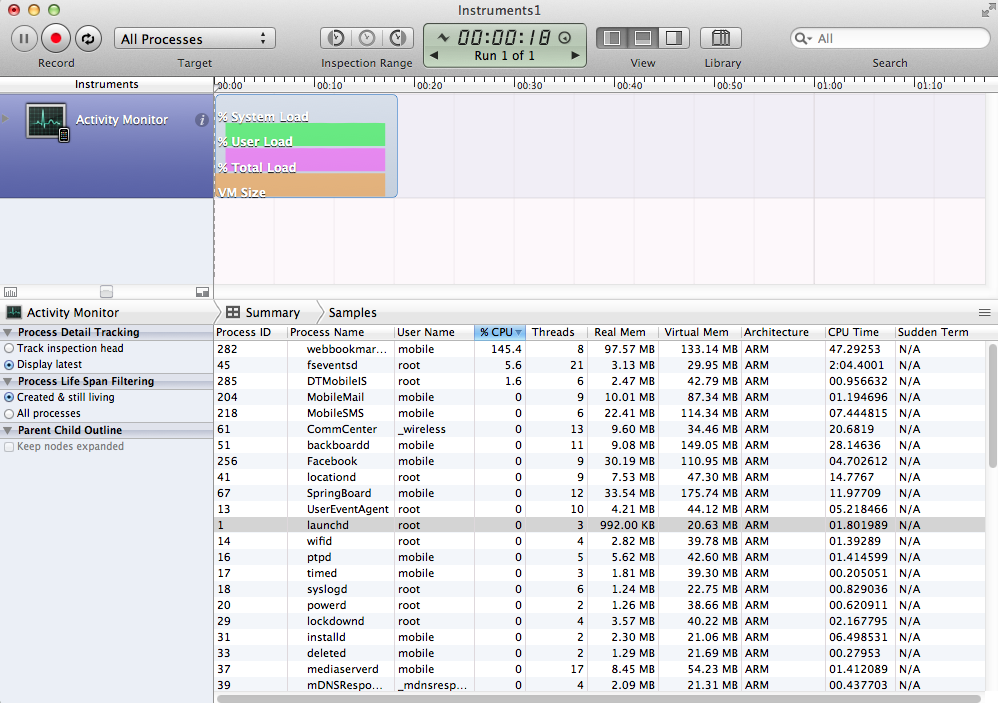
Task: Click the bottom-right panel toggle icon under instruments
Action: coord(202,292)
